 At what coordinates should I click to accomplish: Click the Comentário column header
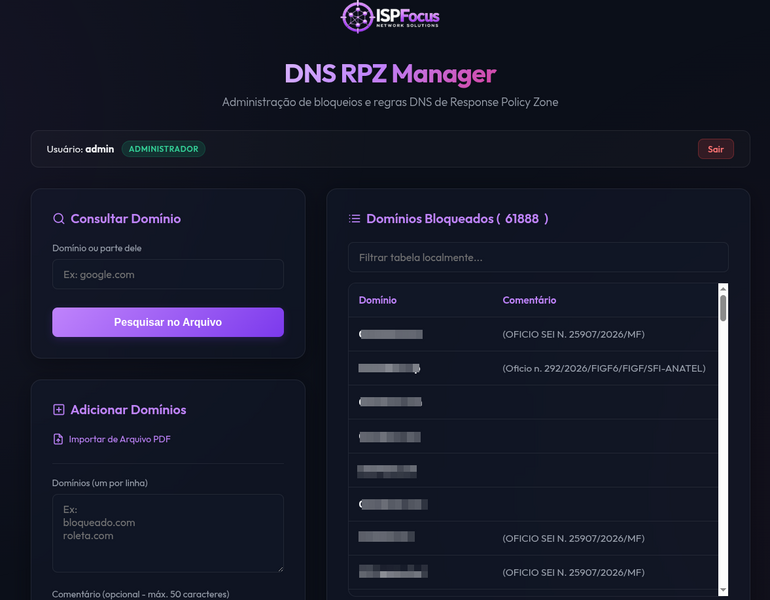(529, 300)
